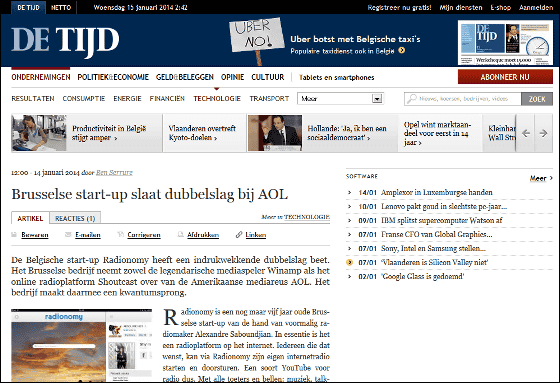Click the Uber No protest sign image

[256, 40]
